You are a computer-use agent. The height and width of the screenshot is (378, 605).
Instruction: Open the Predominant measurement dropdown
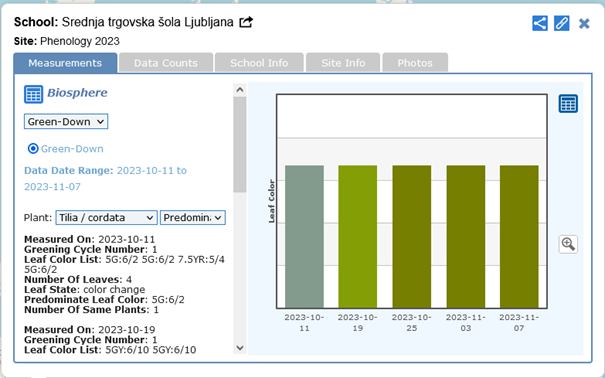pos(193,218)
